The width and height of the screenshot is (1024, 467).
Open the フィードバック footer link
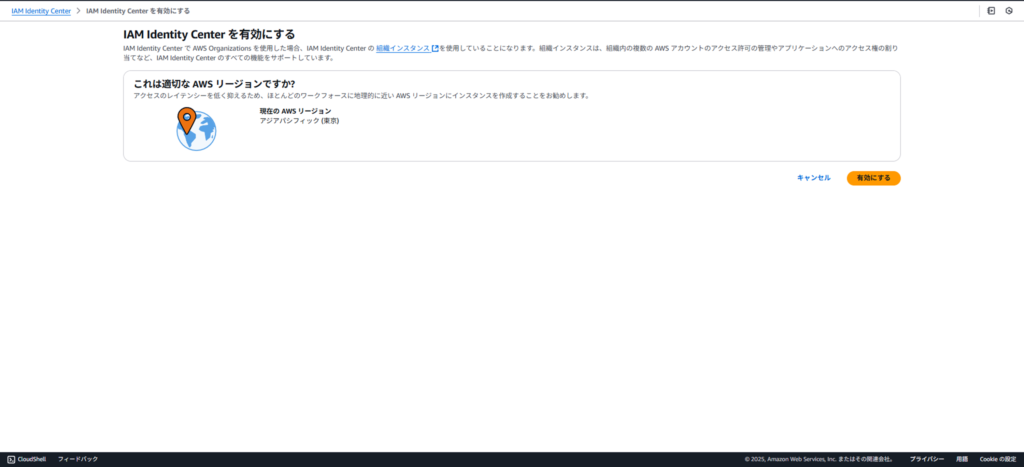coord(78,459)
